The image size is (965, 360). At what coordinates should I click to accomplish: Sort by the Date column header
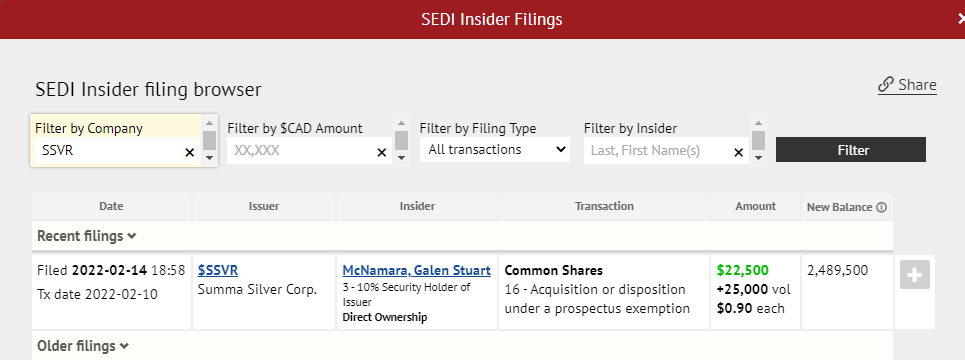coord(111,206)
